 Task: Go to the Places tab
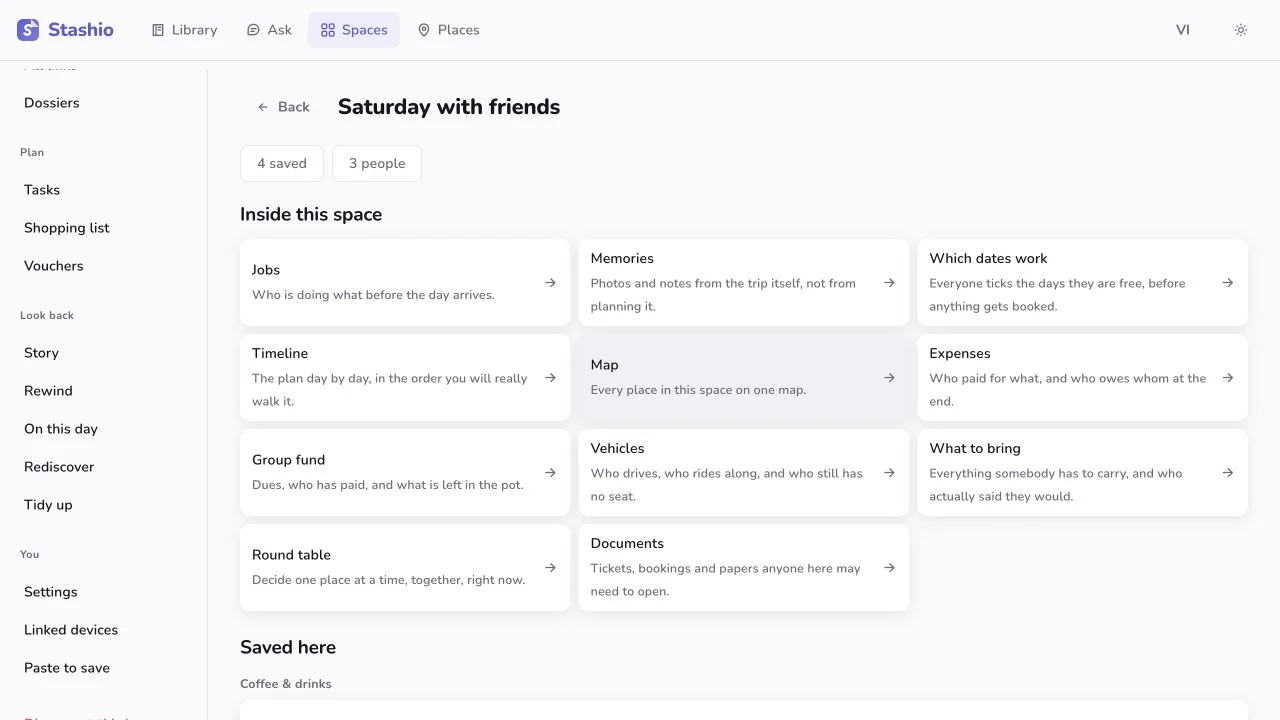point(448,30)
